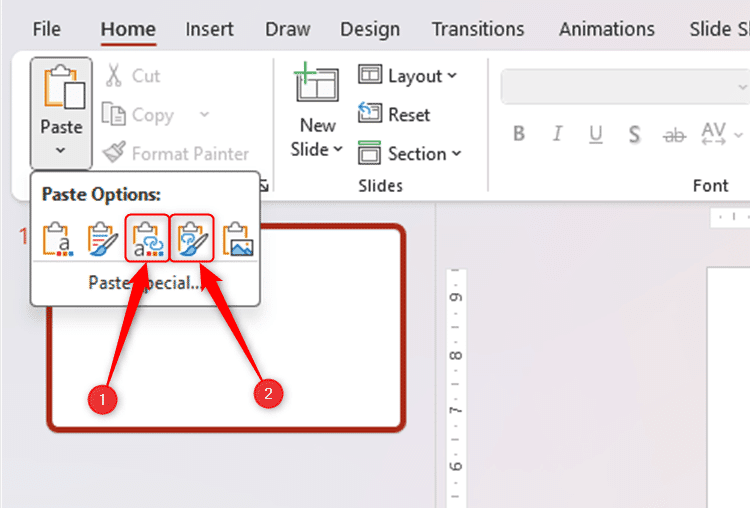The width and height of the screenshot is (750, 508).
Task: Toggle Strikethrough formatting
Action: point(674,135)
